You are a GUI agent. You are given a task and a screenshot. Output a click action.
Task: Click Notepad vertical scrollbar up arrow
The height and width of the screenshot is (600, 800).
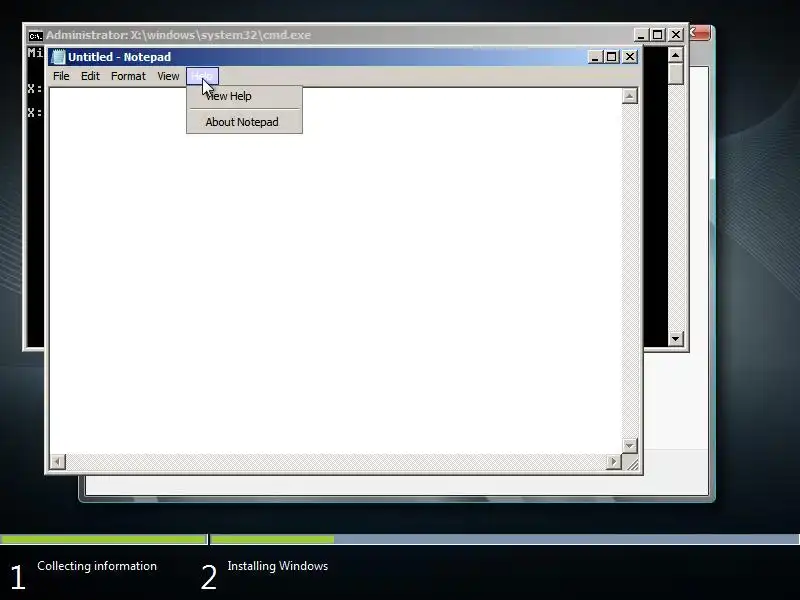pos(630,96)
